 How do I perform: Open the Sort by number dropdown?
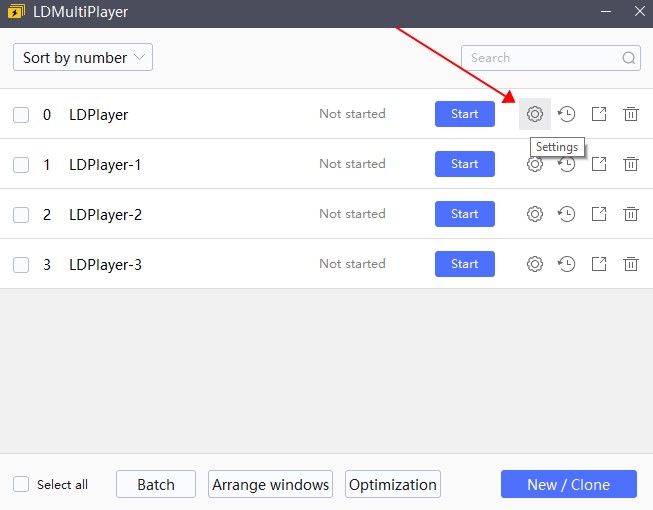coord(83,57)
